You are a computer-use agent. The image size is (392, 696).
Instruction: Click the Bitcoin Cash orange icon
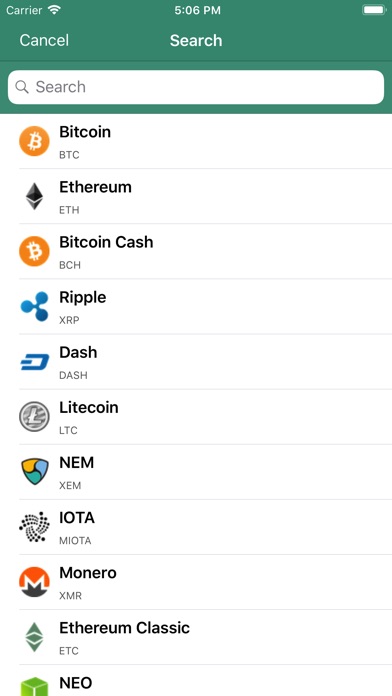(x=34, y=251)
